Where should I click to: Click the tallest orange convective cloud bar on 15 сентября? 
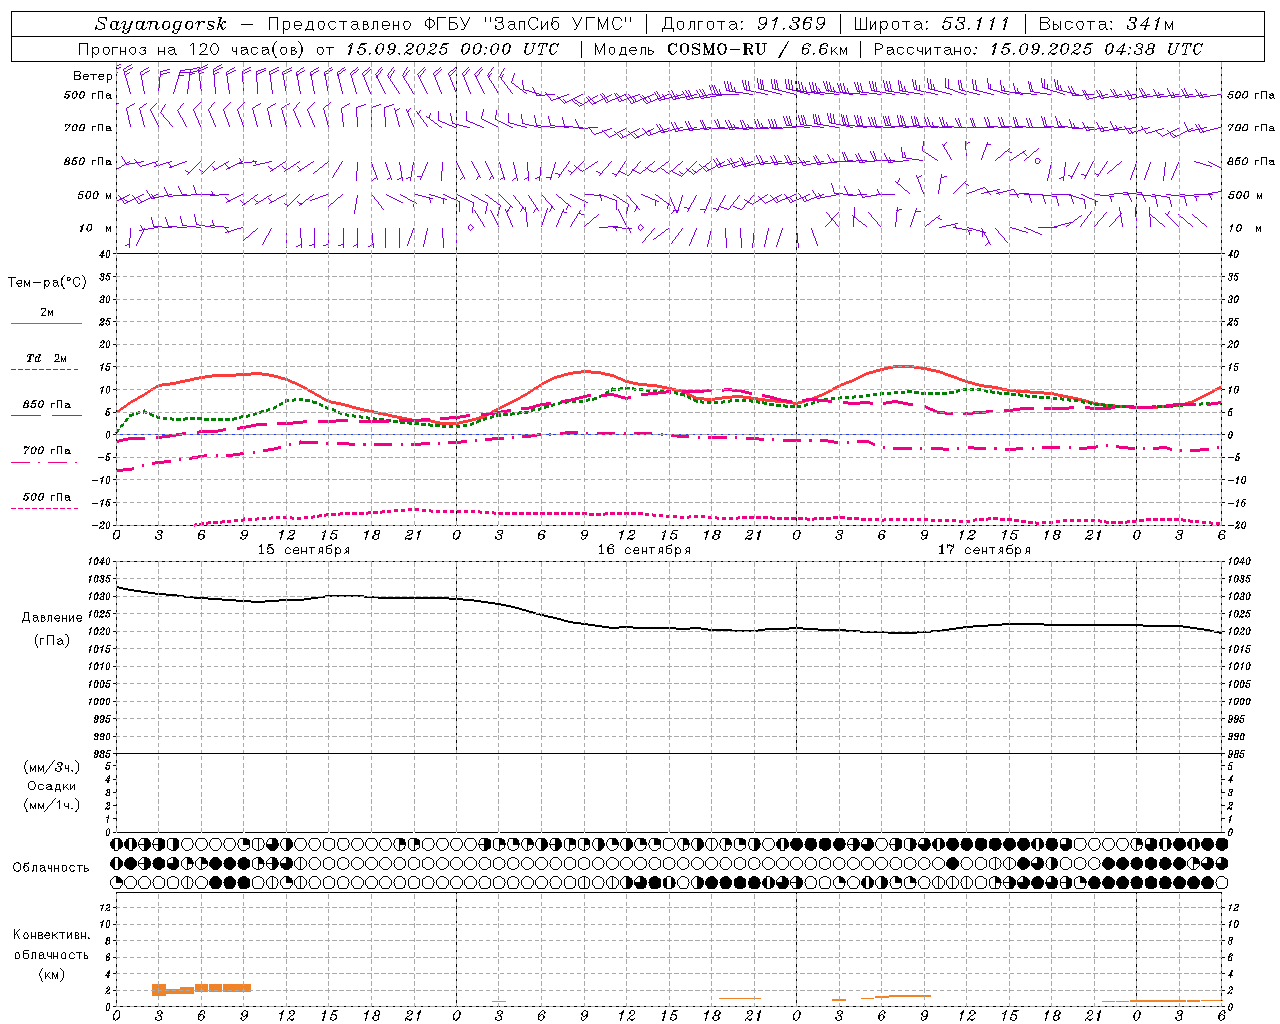[x=159, y=990]
